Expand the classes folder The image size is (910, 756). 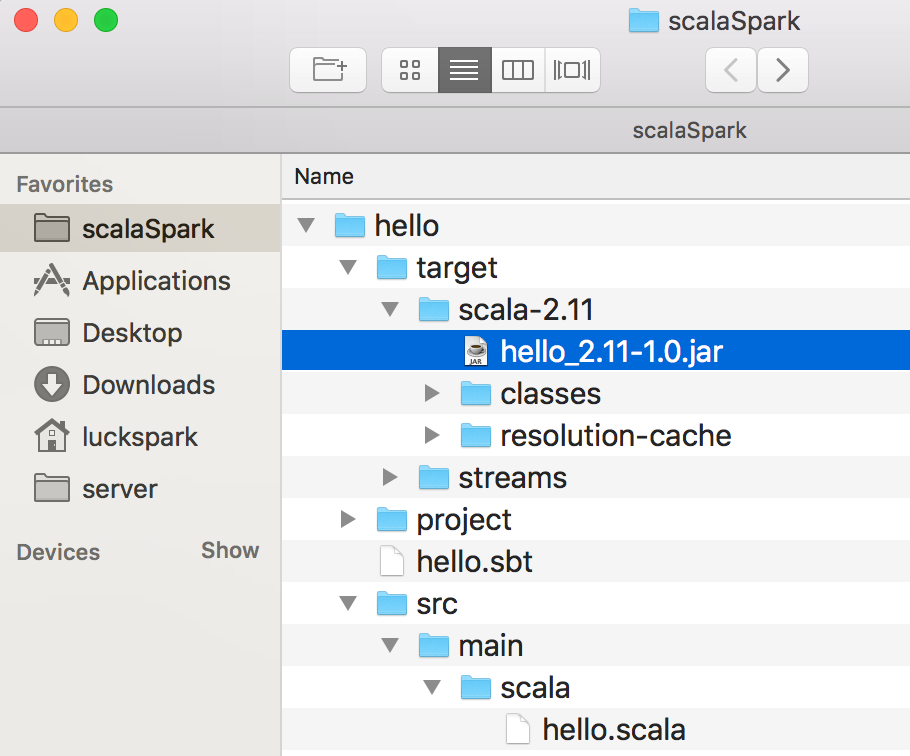[432, 393]
